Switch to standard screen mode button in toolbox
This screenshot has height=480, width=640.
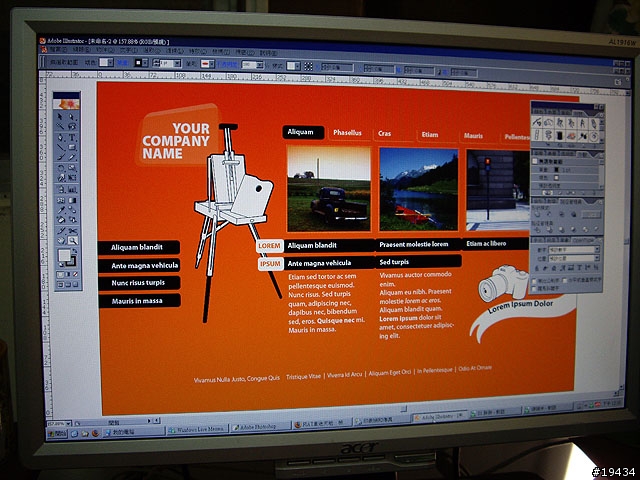[x=60, y=284]
